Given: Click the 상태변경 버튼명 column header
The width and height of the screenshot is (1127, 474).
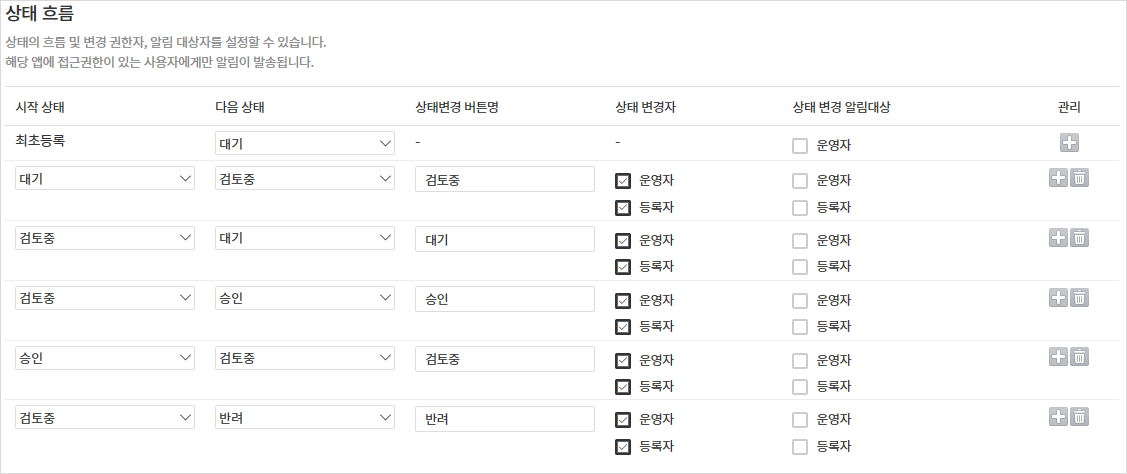Looking at the screenshot, I should tap(456, 107).
